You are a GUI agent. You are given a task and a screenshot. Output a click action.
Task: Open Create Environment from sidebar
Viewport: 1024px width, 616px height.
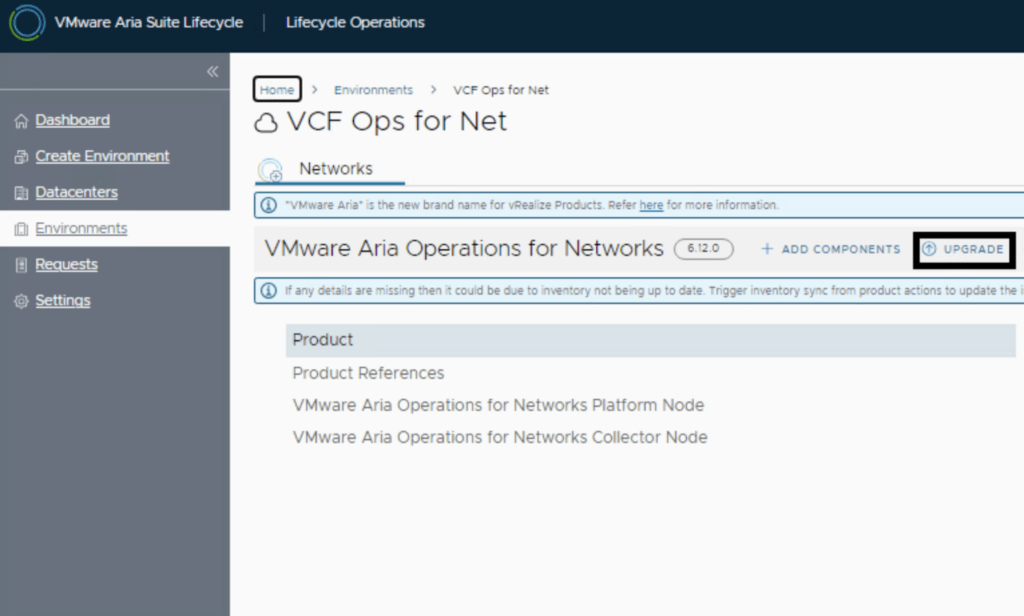[102, 156]
